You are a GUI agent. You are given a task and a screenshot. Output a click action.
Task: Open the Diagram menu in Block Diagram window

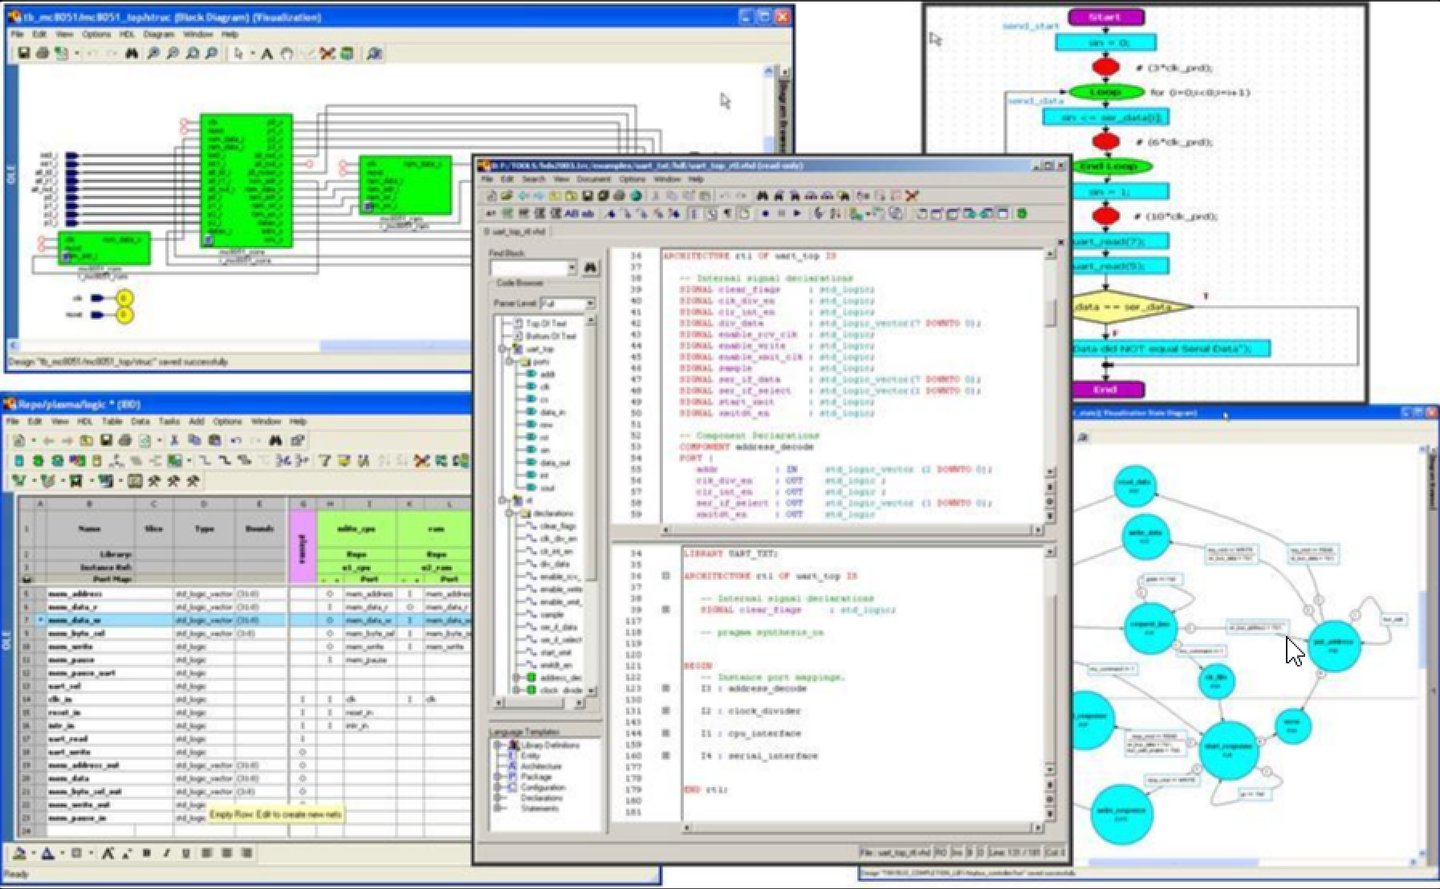coord(158,34)
